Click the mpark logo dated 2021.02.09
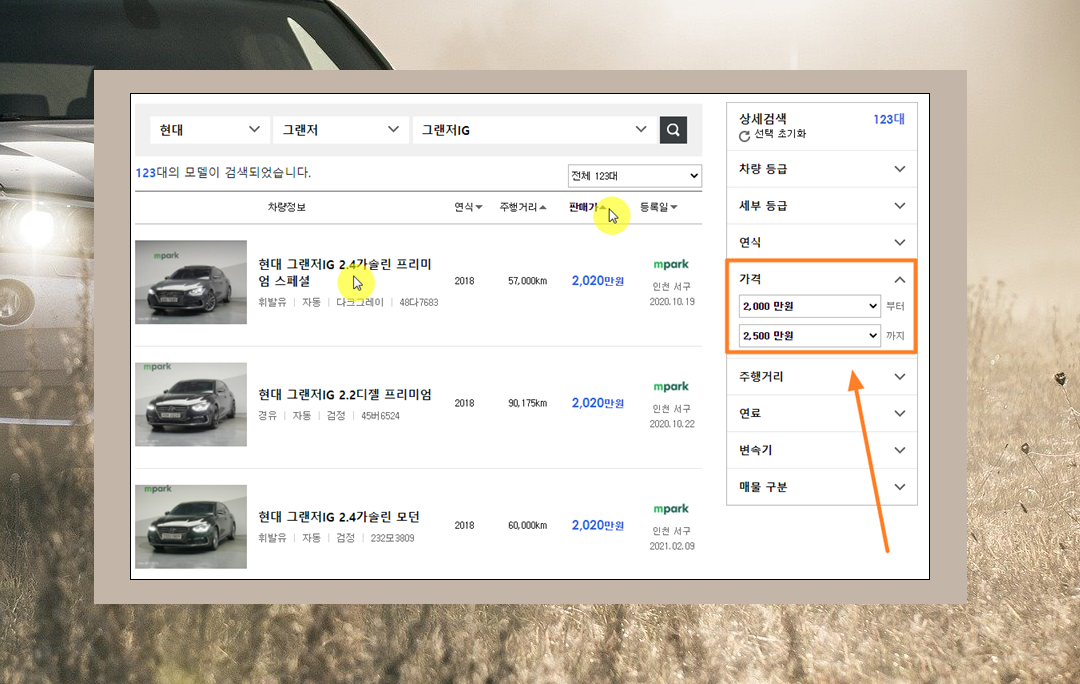 pos(671,509)
